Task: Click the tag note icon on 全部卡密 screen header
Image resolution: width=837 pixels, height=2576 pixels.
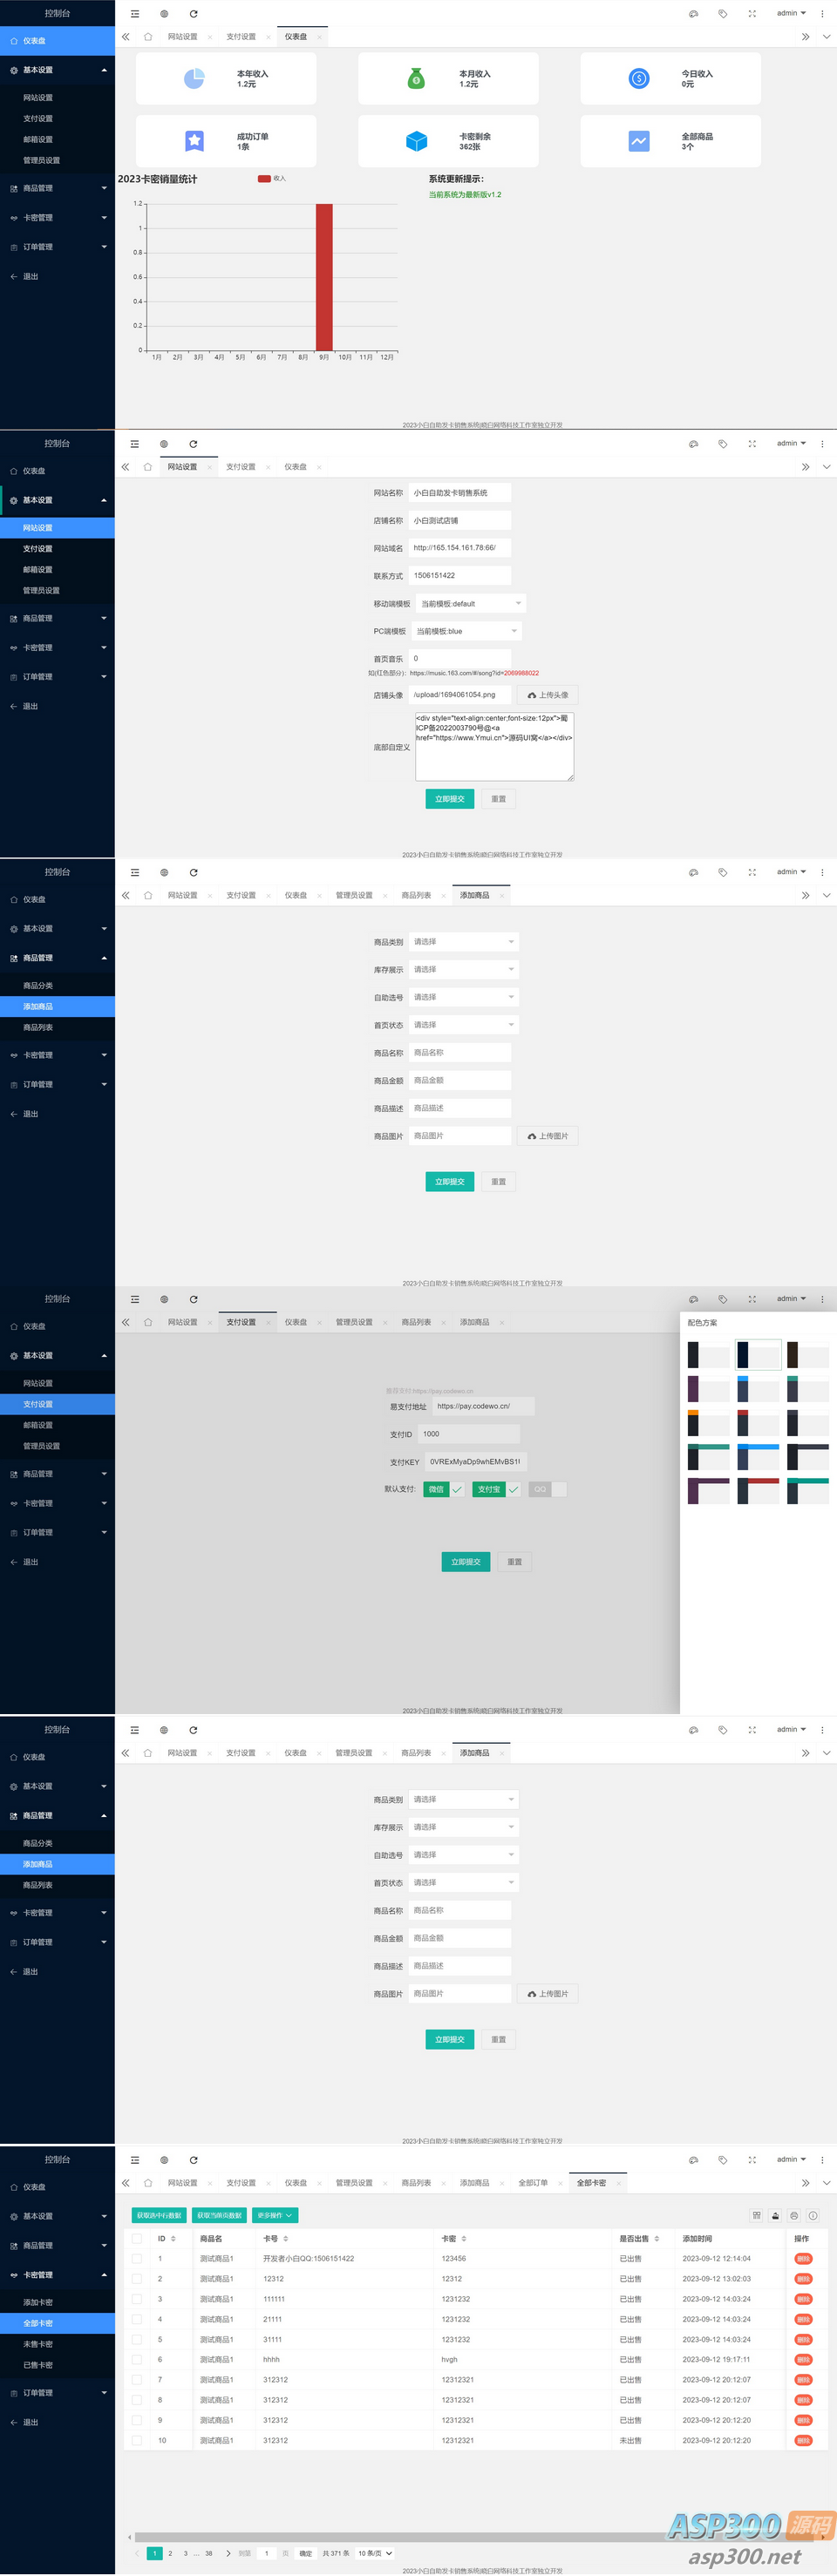Action: coord(722,2159)
